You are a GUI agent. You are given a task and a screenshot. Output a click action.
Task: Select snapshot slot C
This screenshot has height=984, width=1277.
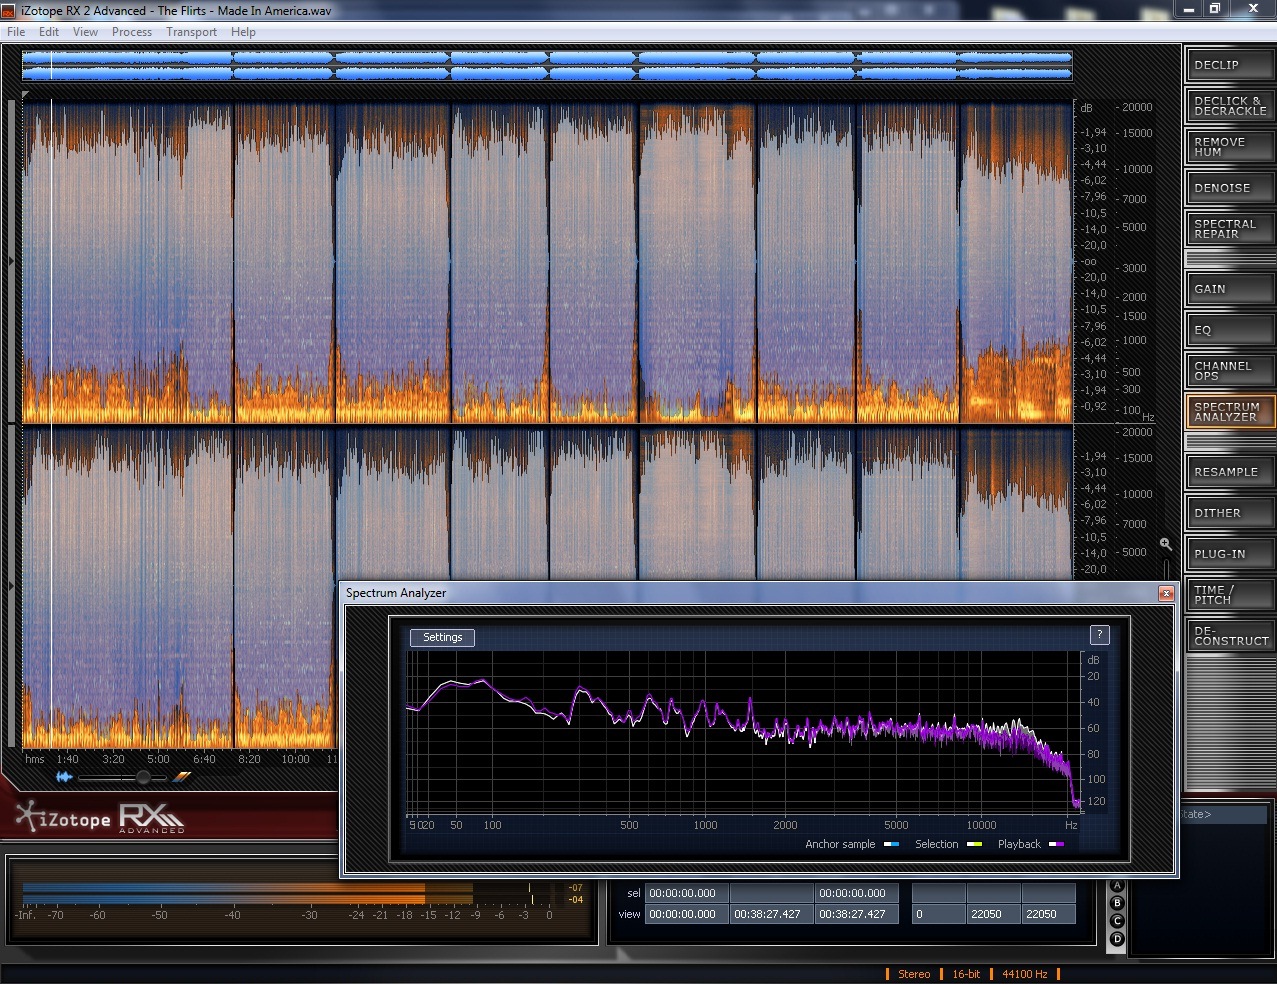[x=1117, y=921]
